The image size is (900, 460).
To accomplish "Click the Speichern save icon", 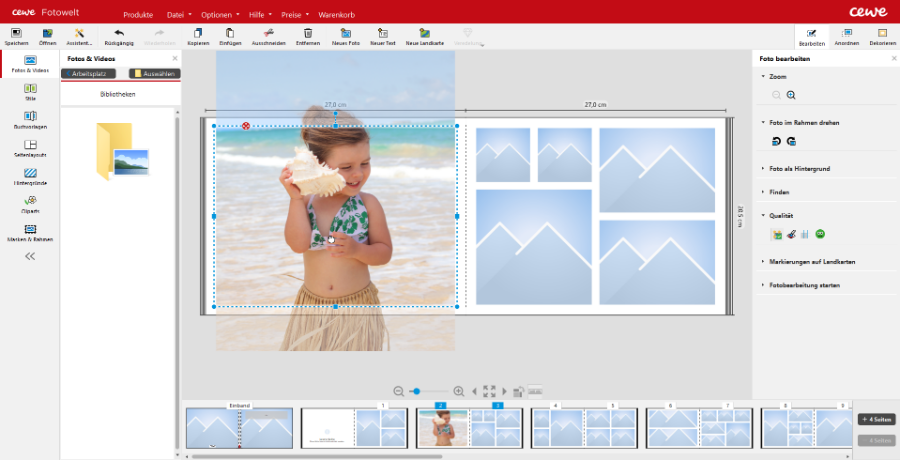I will click(x=16, y=35).
